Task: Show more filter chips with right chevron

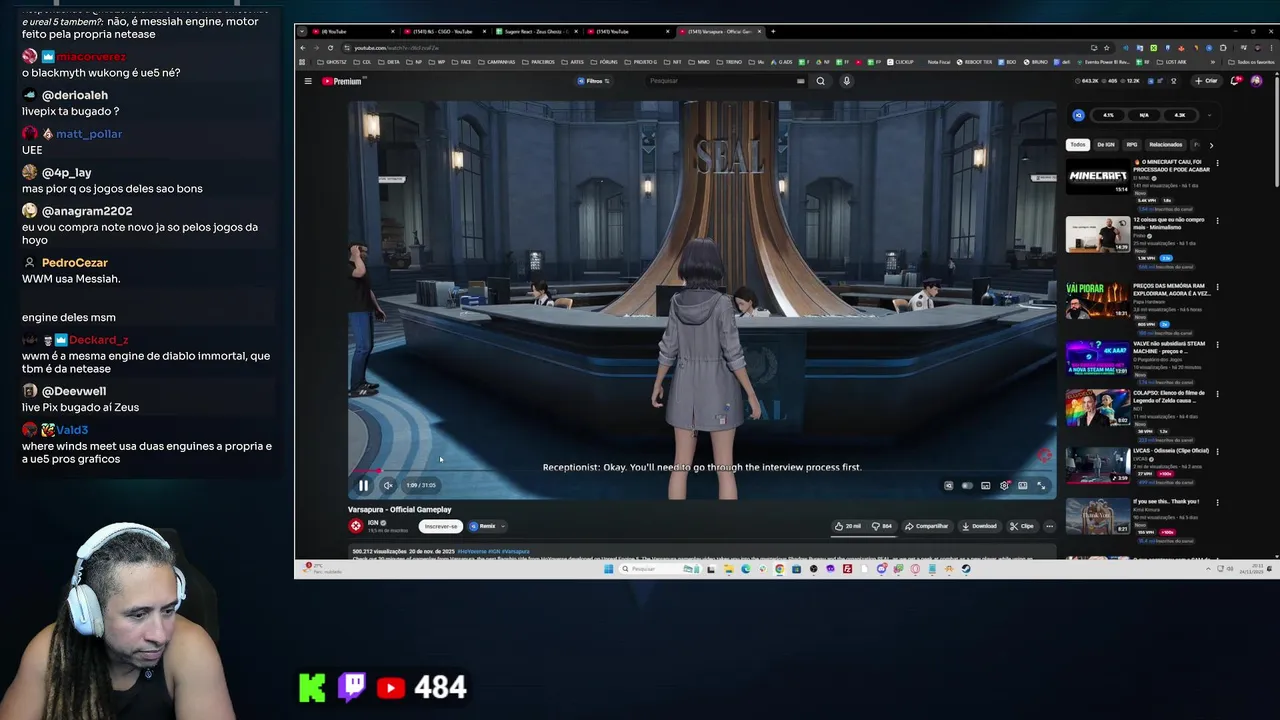Action: pos(1211,145)
